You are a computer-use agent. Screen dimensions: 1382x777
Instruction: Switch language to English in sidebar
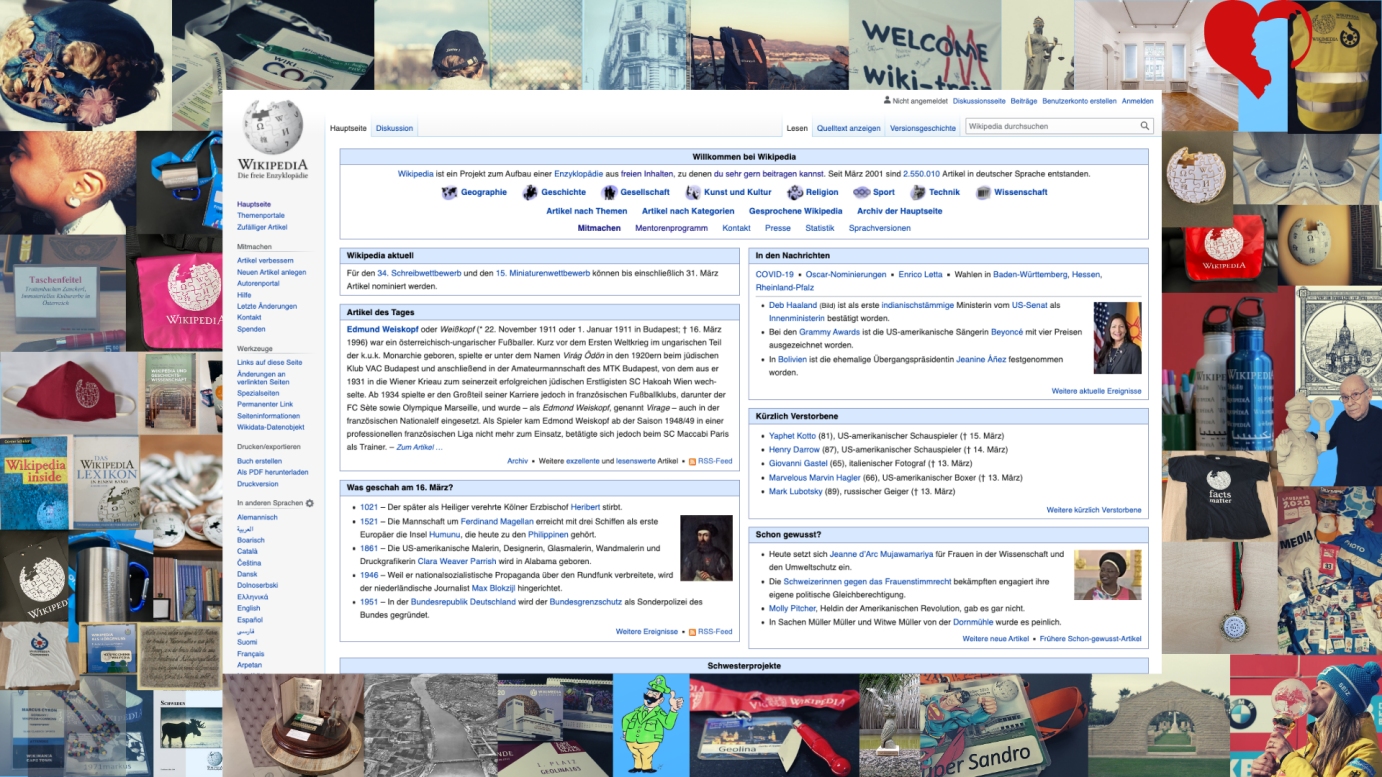coord(249,608)
